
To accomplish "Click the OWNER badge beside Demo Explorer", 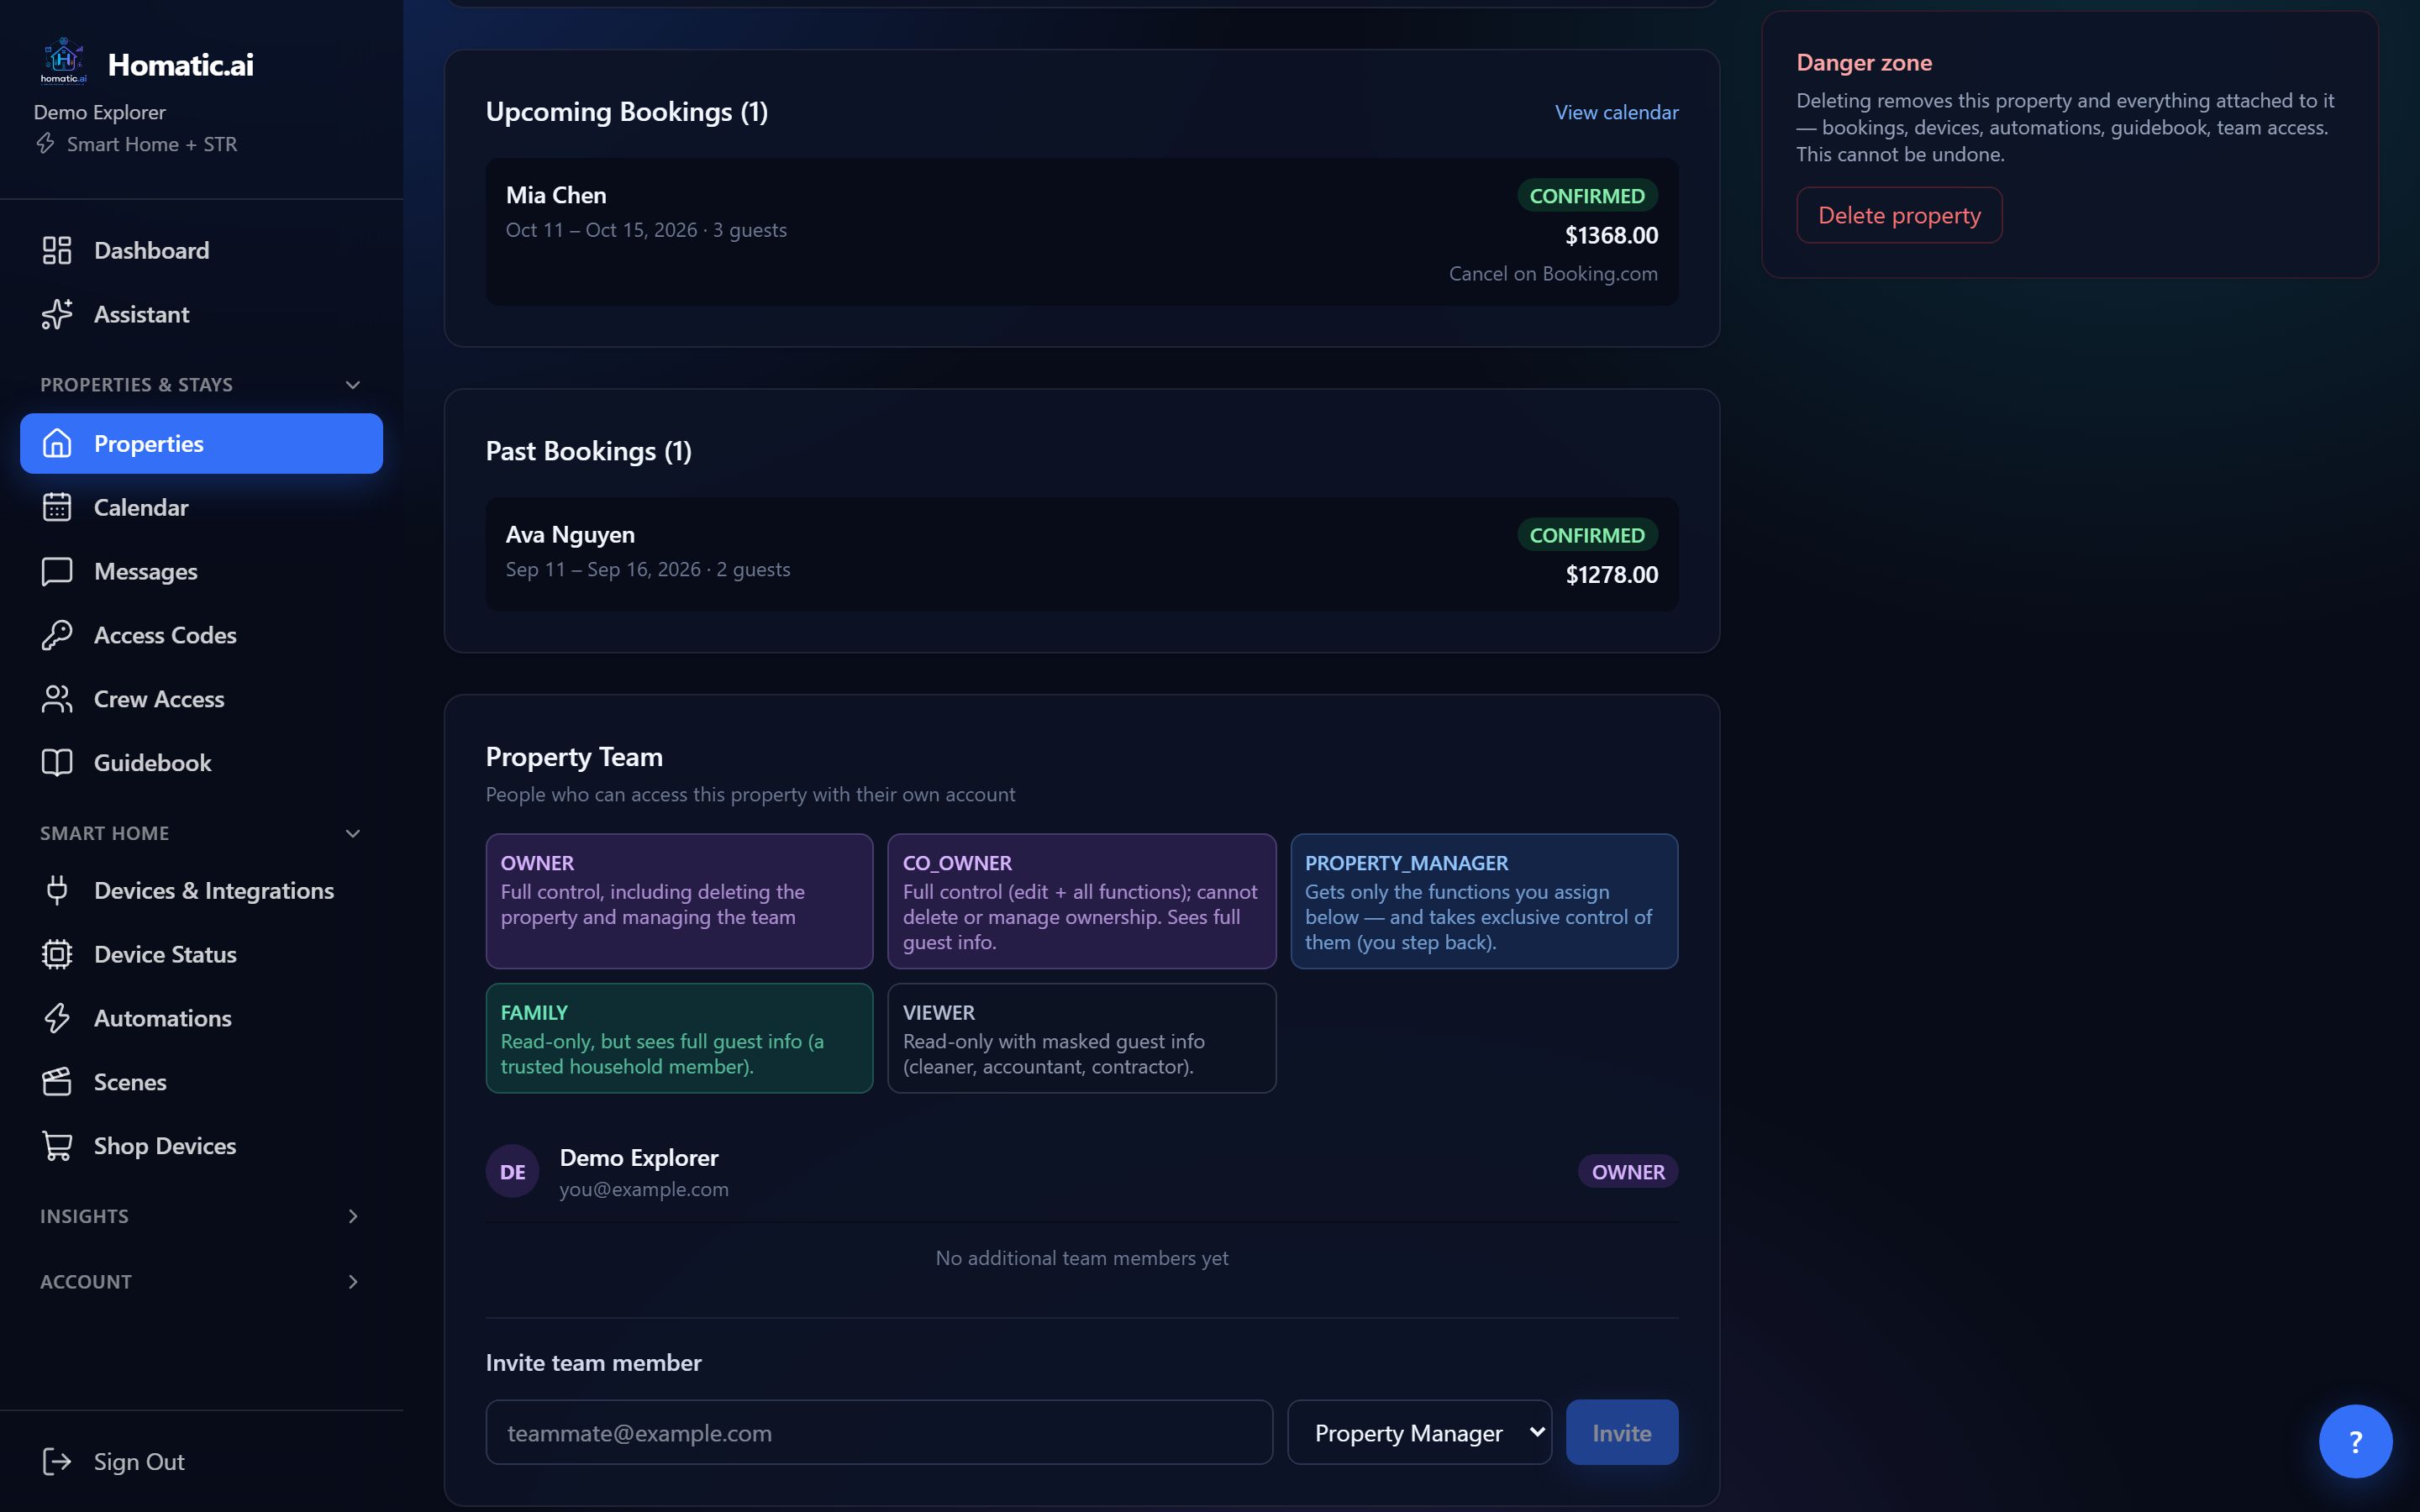I will (x=1627, y=1171).
